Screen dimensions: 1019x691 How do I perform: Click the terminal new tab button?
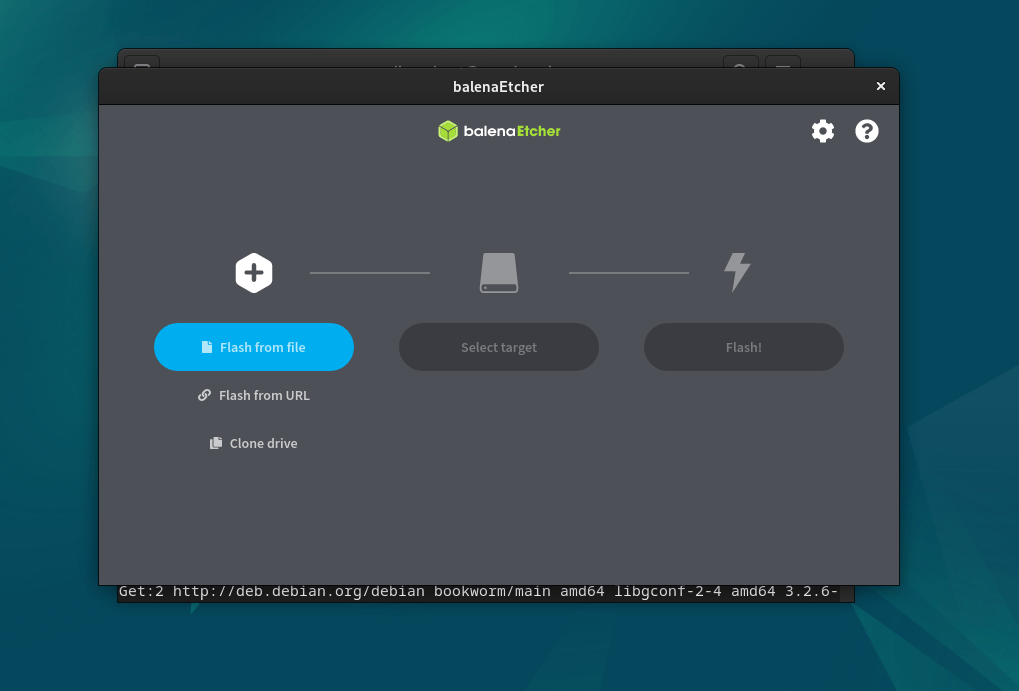click(x=142, y=62)
